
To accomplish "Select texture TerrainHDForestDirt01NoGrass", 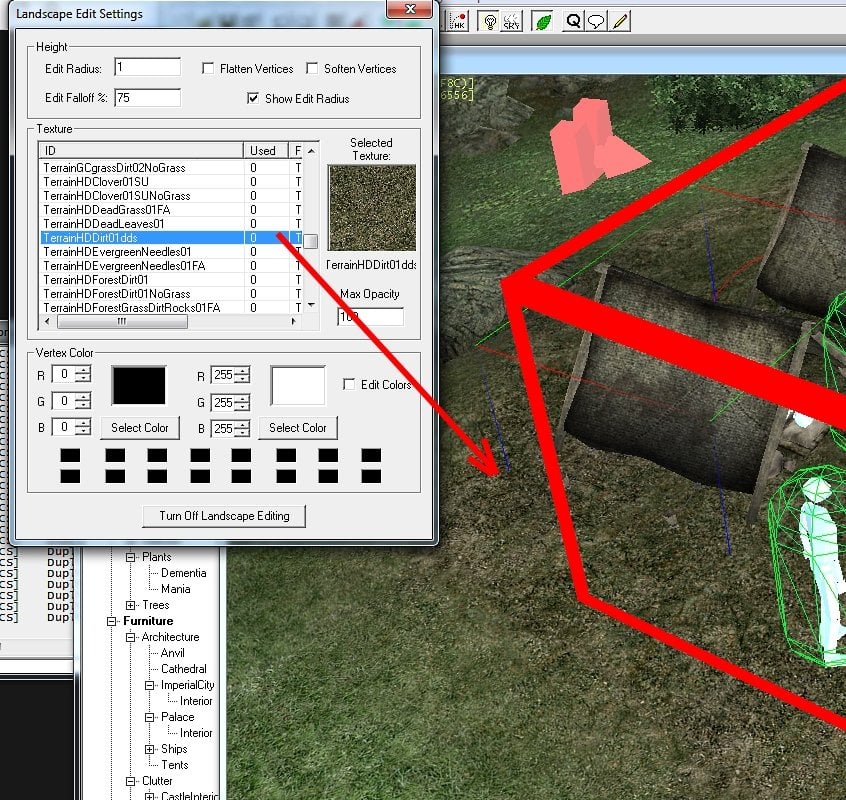I will click(170, 294).
